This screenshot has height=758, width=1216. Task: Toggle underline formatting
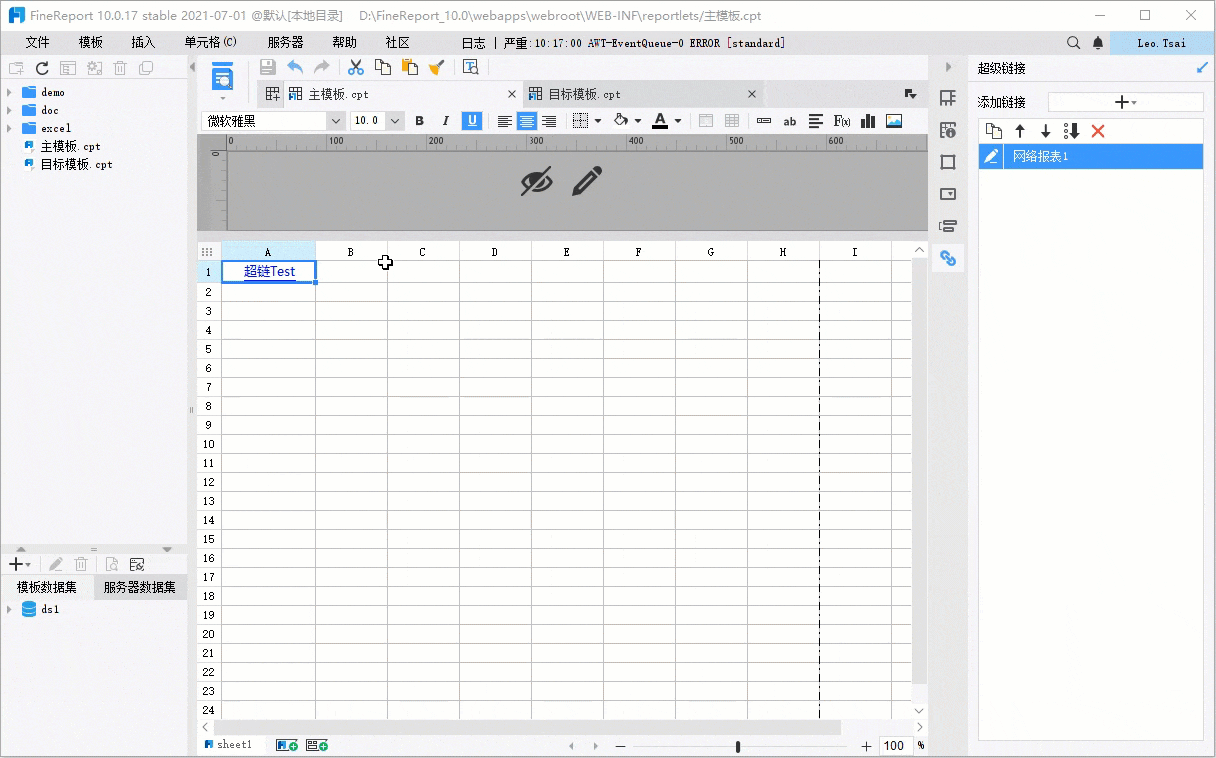coord(472,121)
